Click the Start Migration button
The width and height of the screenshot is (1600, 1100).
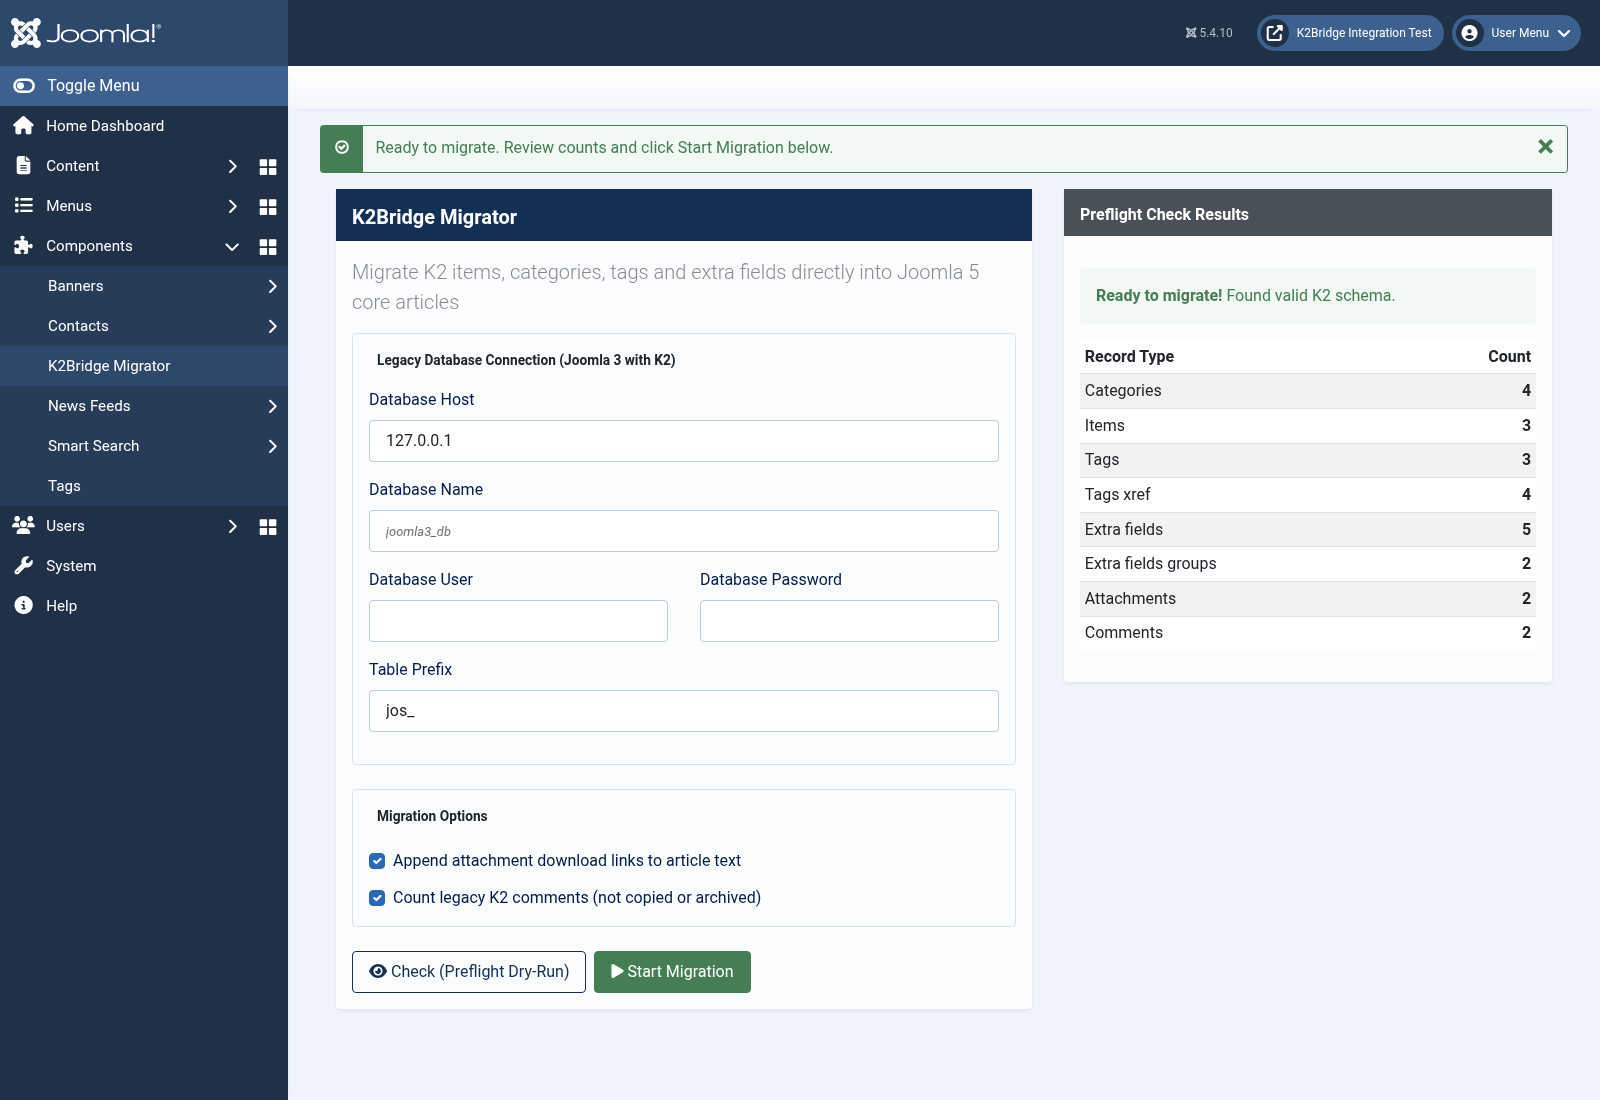672,972
